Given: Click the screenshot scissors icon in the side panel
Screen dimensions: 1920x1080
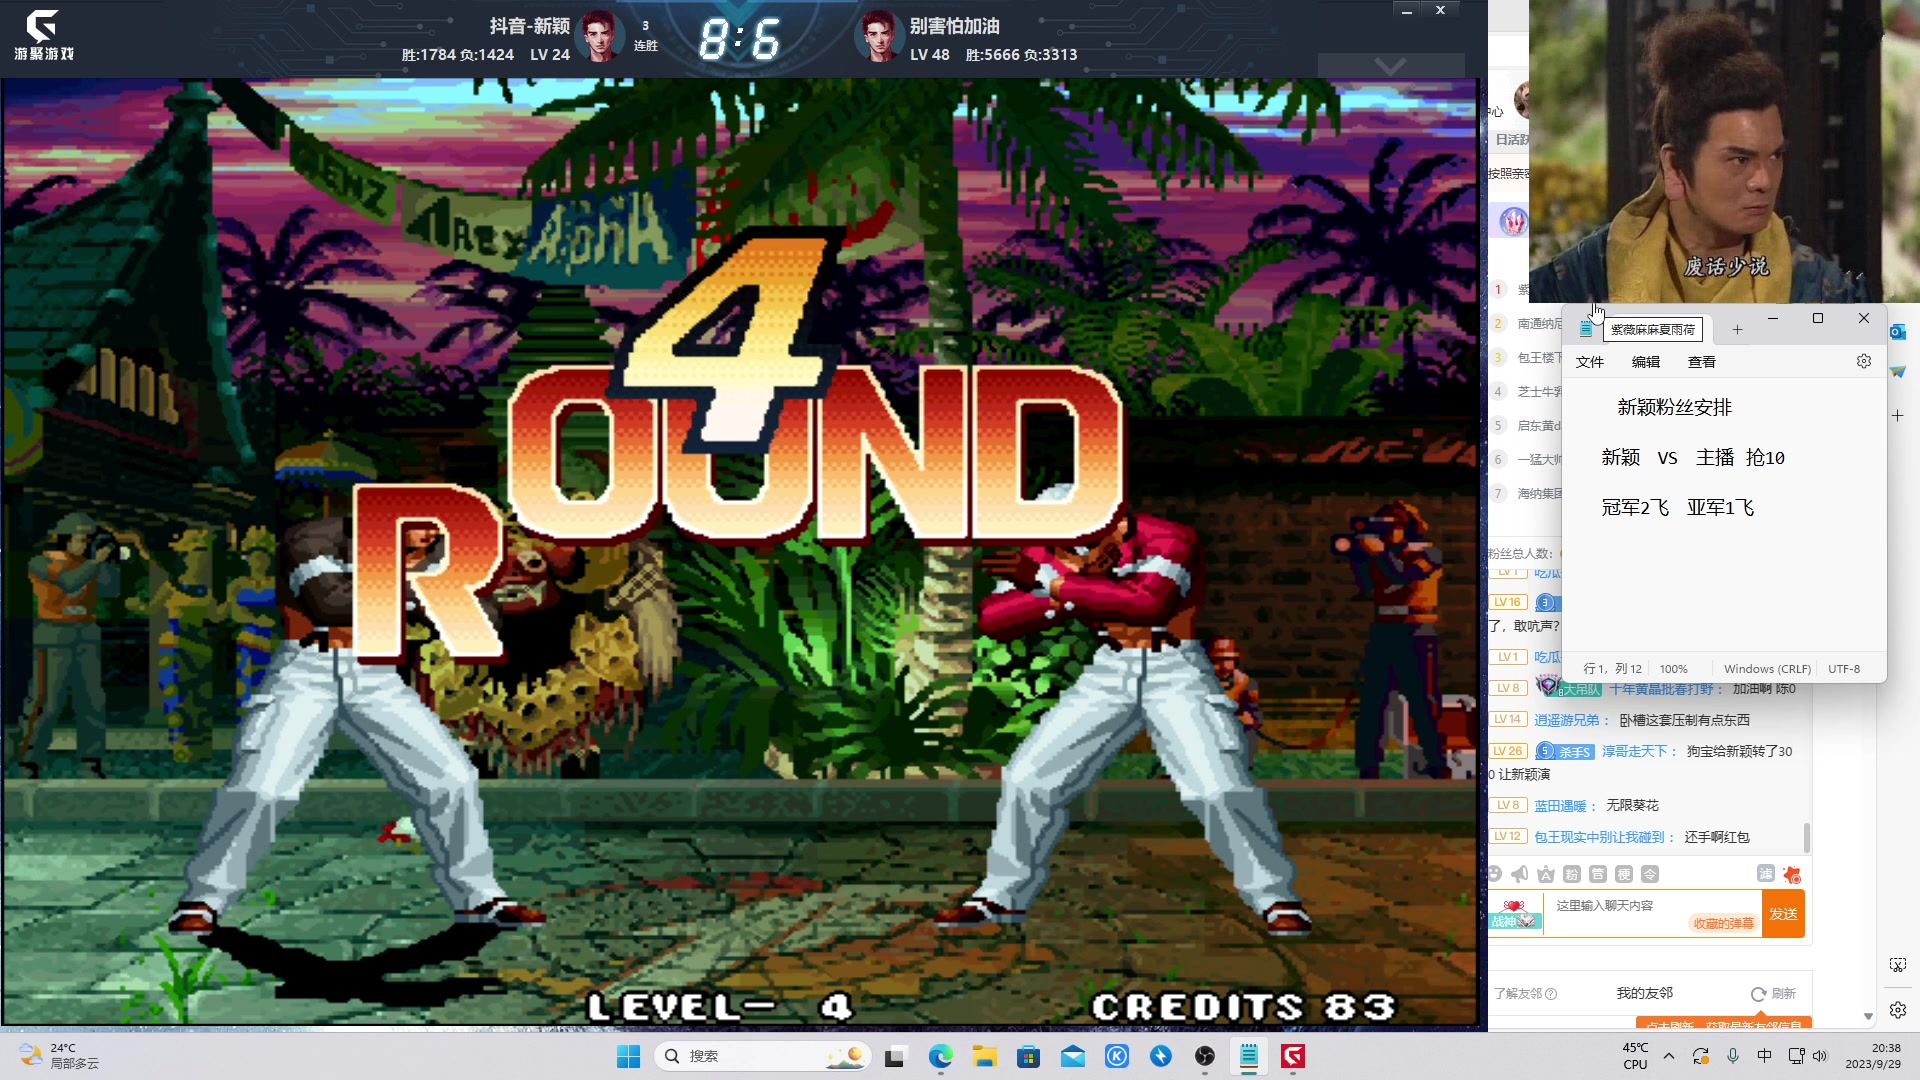Looking at the screenshot, I should [1898, 965].
